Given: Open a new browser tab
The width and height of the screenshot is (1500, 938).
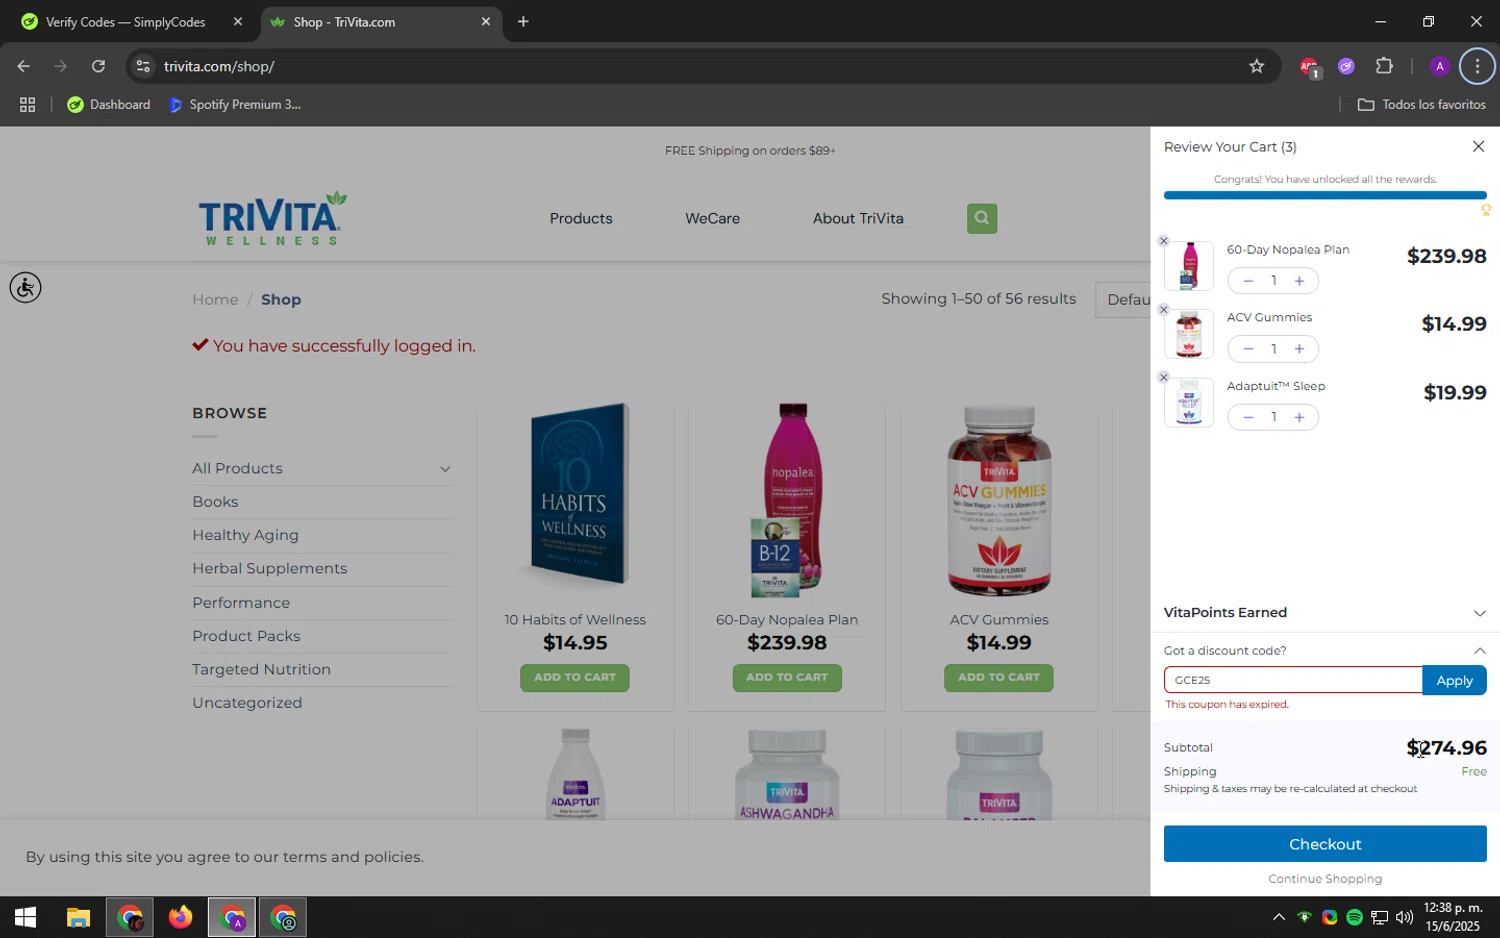Looking at the screenshot, I should [523, 21].
